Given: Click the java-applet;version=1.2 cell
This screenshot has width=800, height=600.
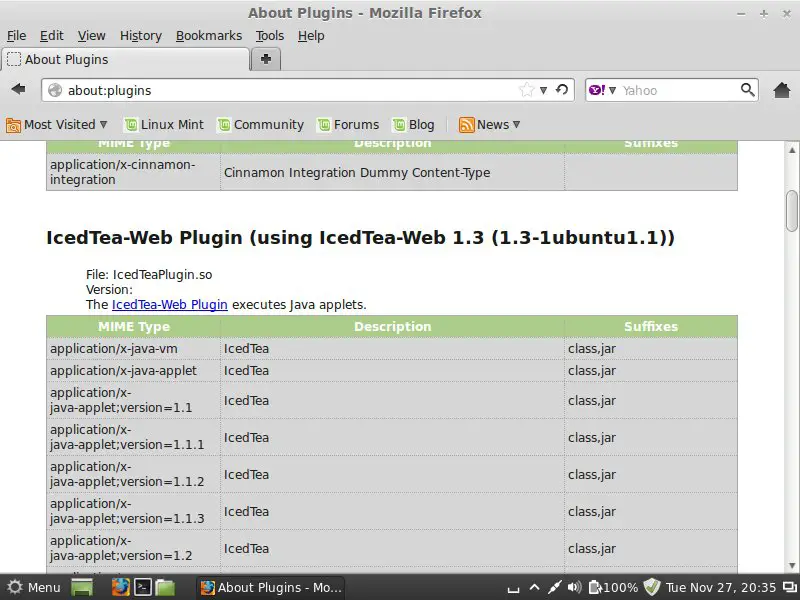Looking at the screenshot, I should coord(133,548).
